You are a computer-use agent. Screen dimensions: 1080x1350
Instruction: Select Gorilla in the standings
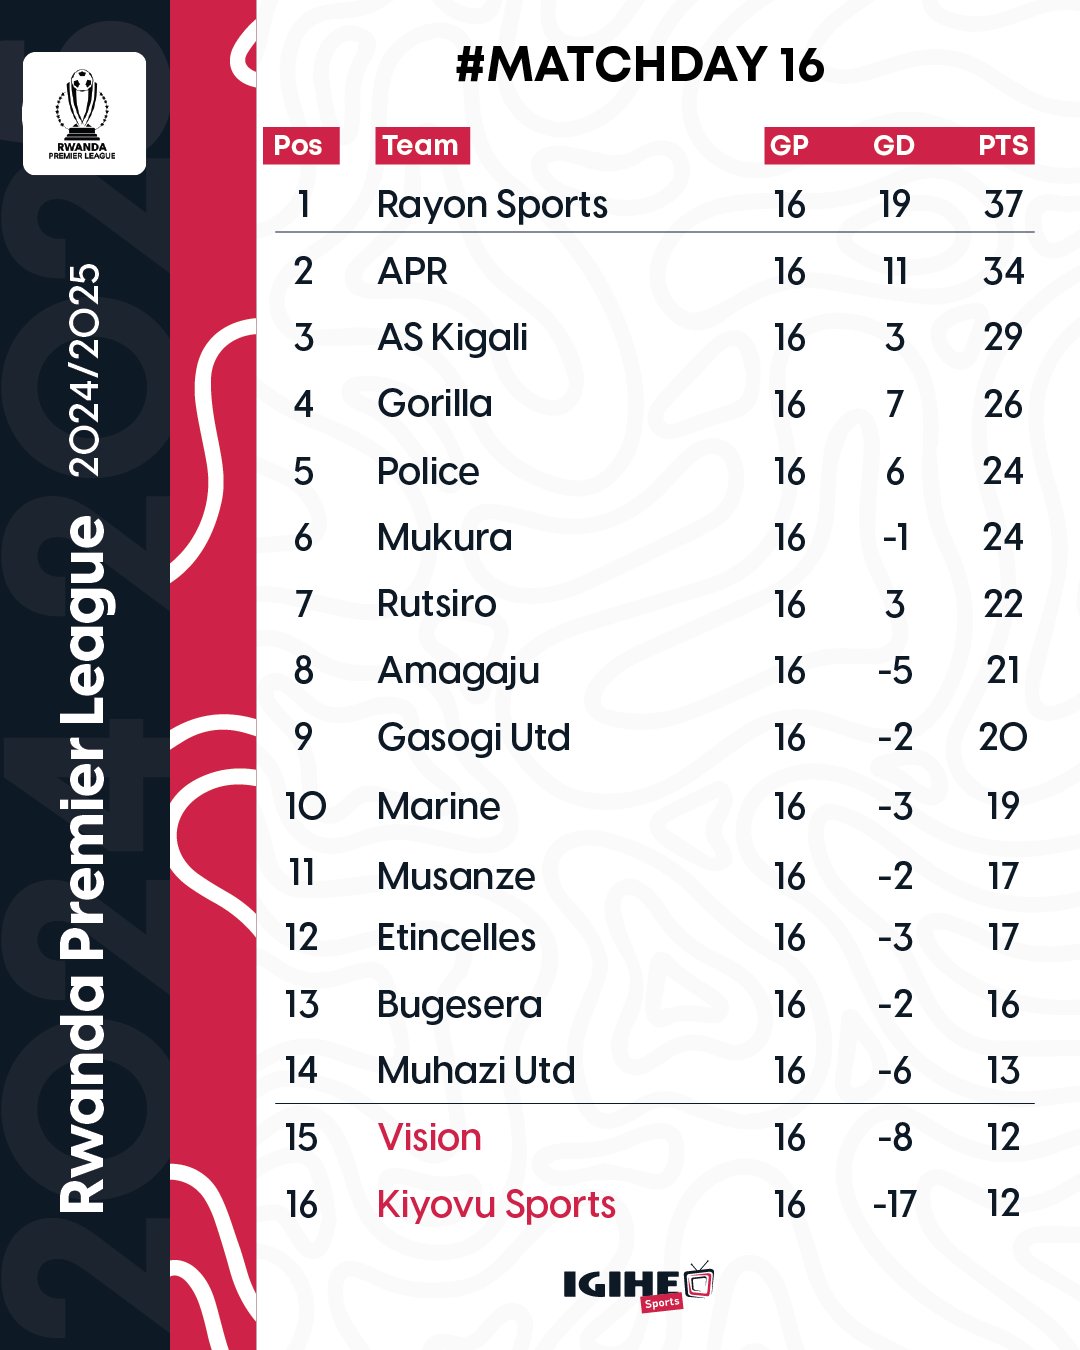click(x=435, y=404)
